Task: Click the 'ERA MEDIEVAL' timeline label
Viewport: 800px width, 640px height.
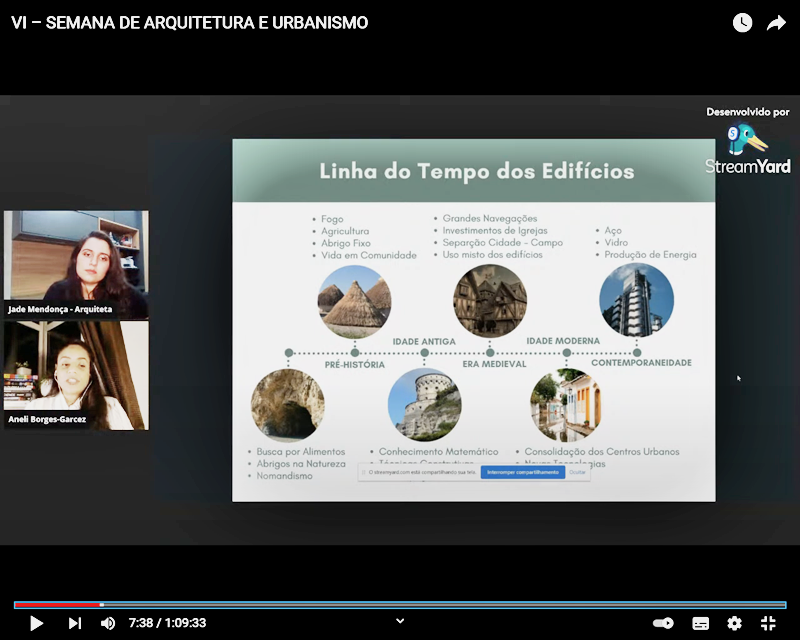Action: click(x=494, y=364)
